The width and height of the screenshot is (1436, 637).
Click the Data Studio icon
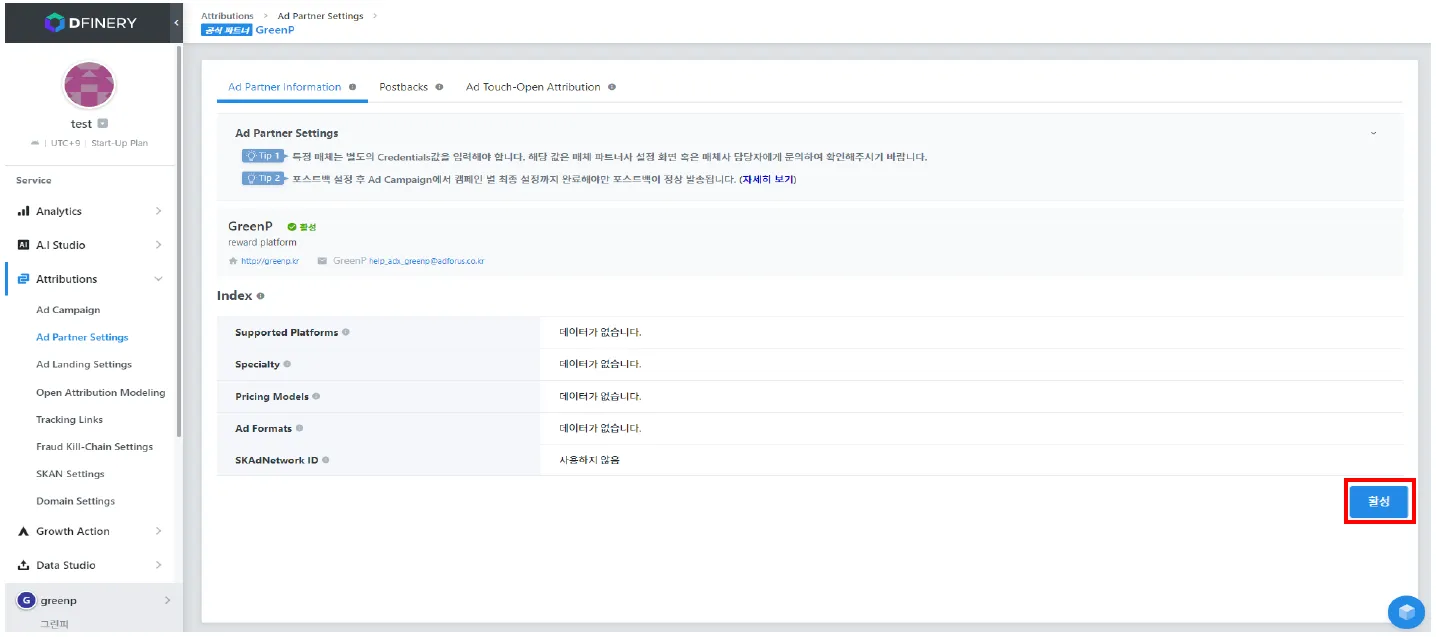tap(24, 565)
